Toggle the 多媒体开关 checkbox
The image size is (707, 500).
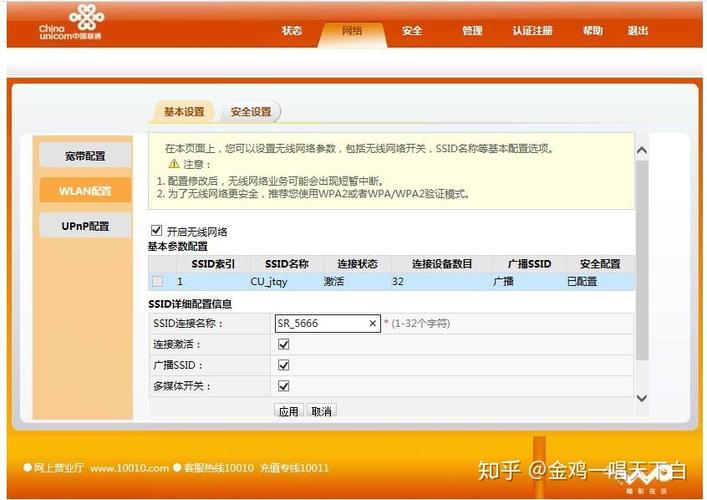click(x=284, y=386)
